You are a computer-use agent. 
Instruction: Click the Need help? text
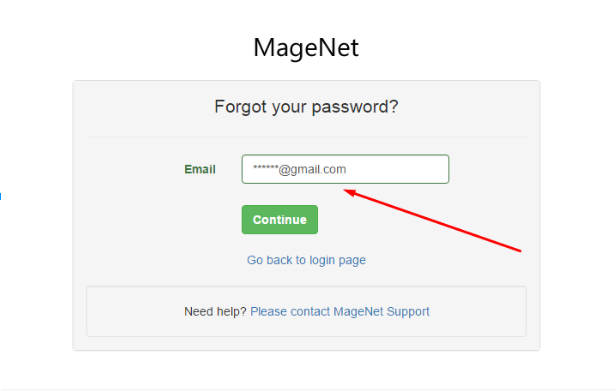(x=215, y=312)
